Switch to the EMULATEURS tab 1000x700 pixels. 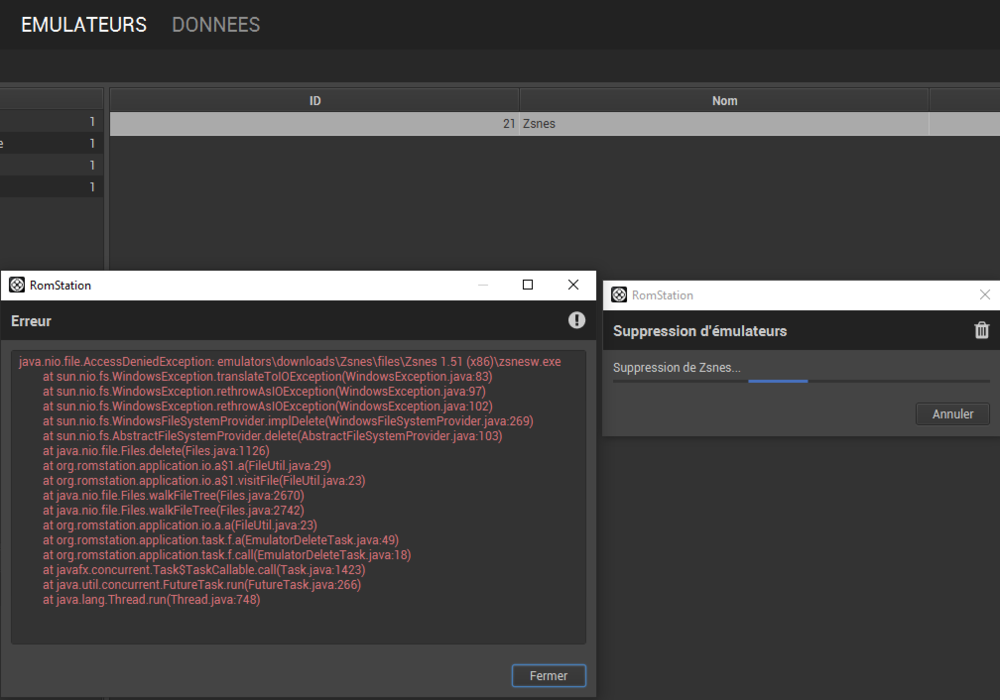click(x=84, y=25)
